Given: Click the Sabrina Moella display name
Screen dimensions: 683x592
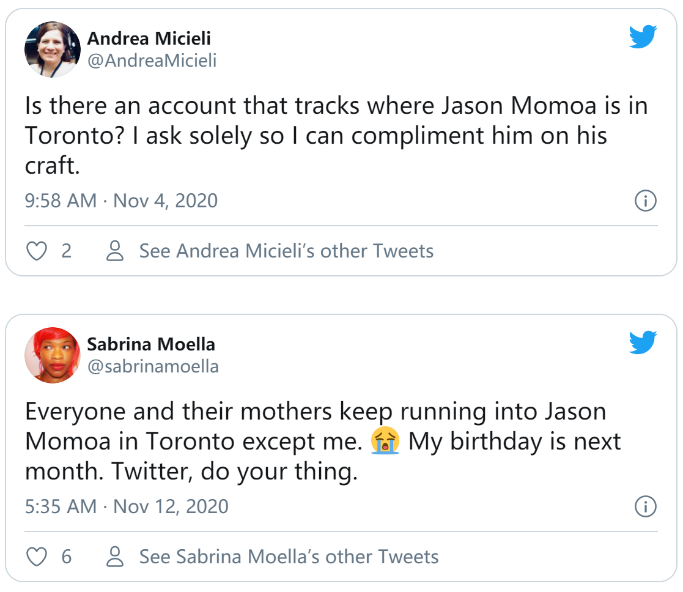Looking at the screenshot, I should tap(151, 344).
